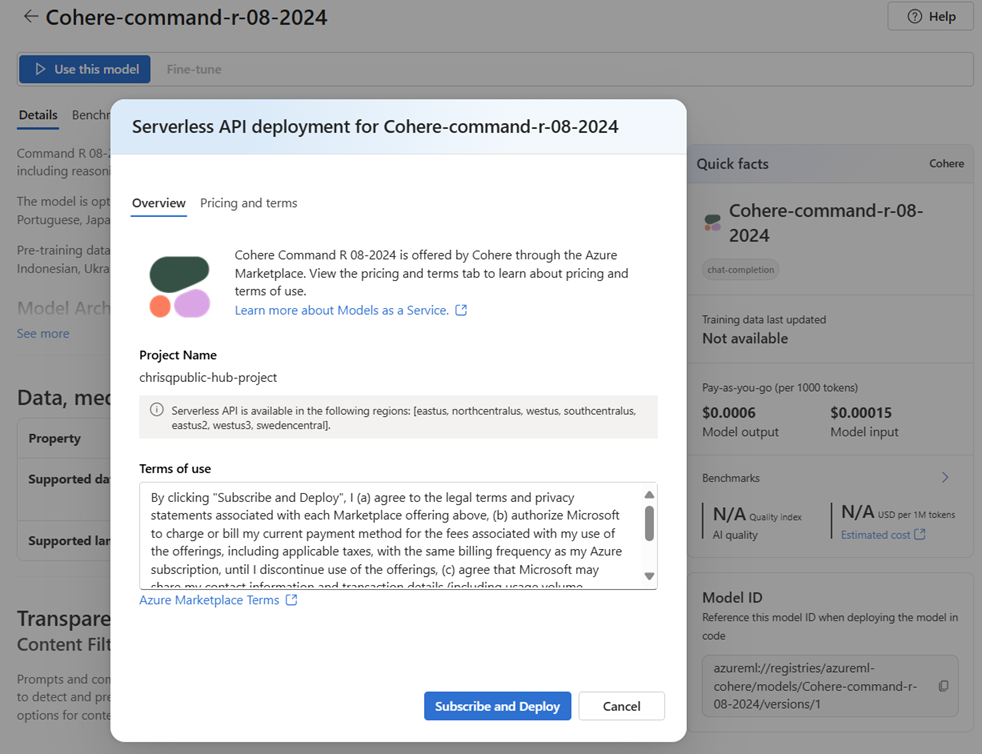The width and height of the screenshot is (982, 754).
Task: Click the Terms of use scrollbar thumb
Action: pos(649,522)
